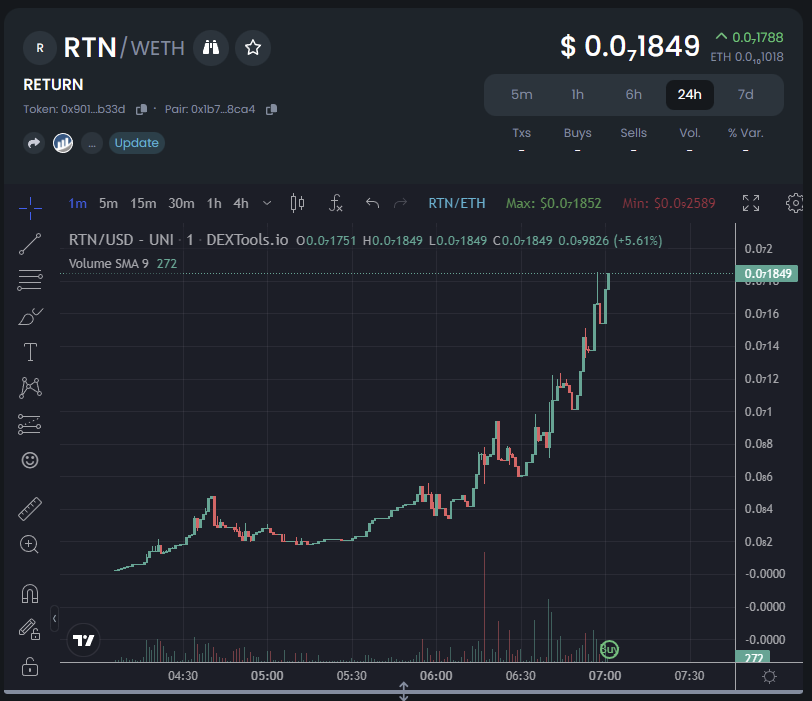The image size is (812, 701).
Task: Redo the chart action
Action: tap(400, 203)
